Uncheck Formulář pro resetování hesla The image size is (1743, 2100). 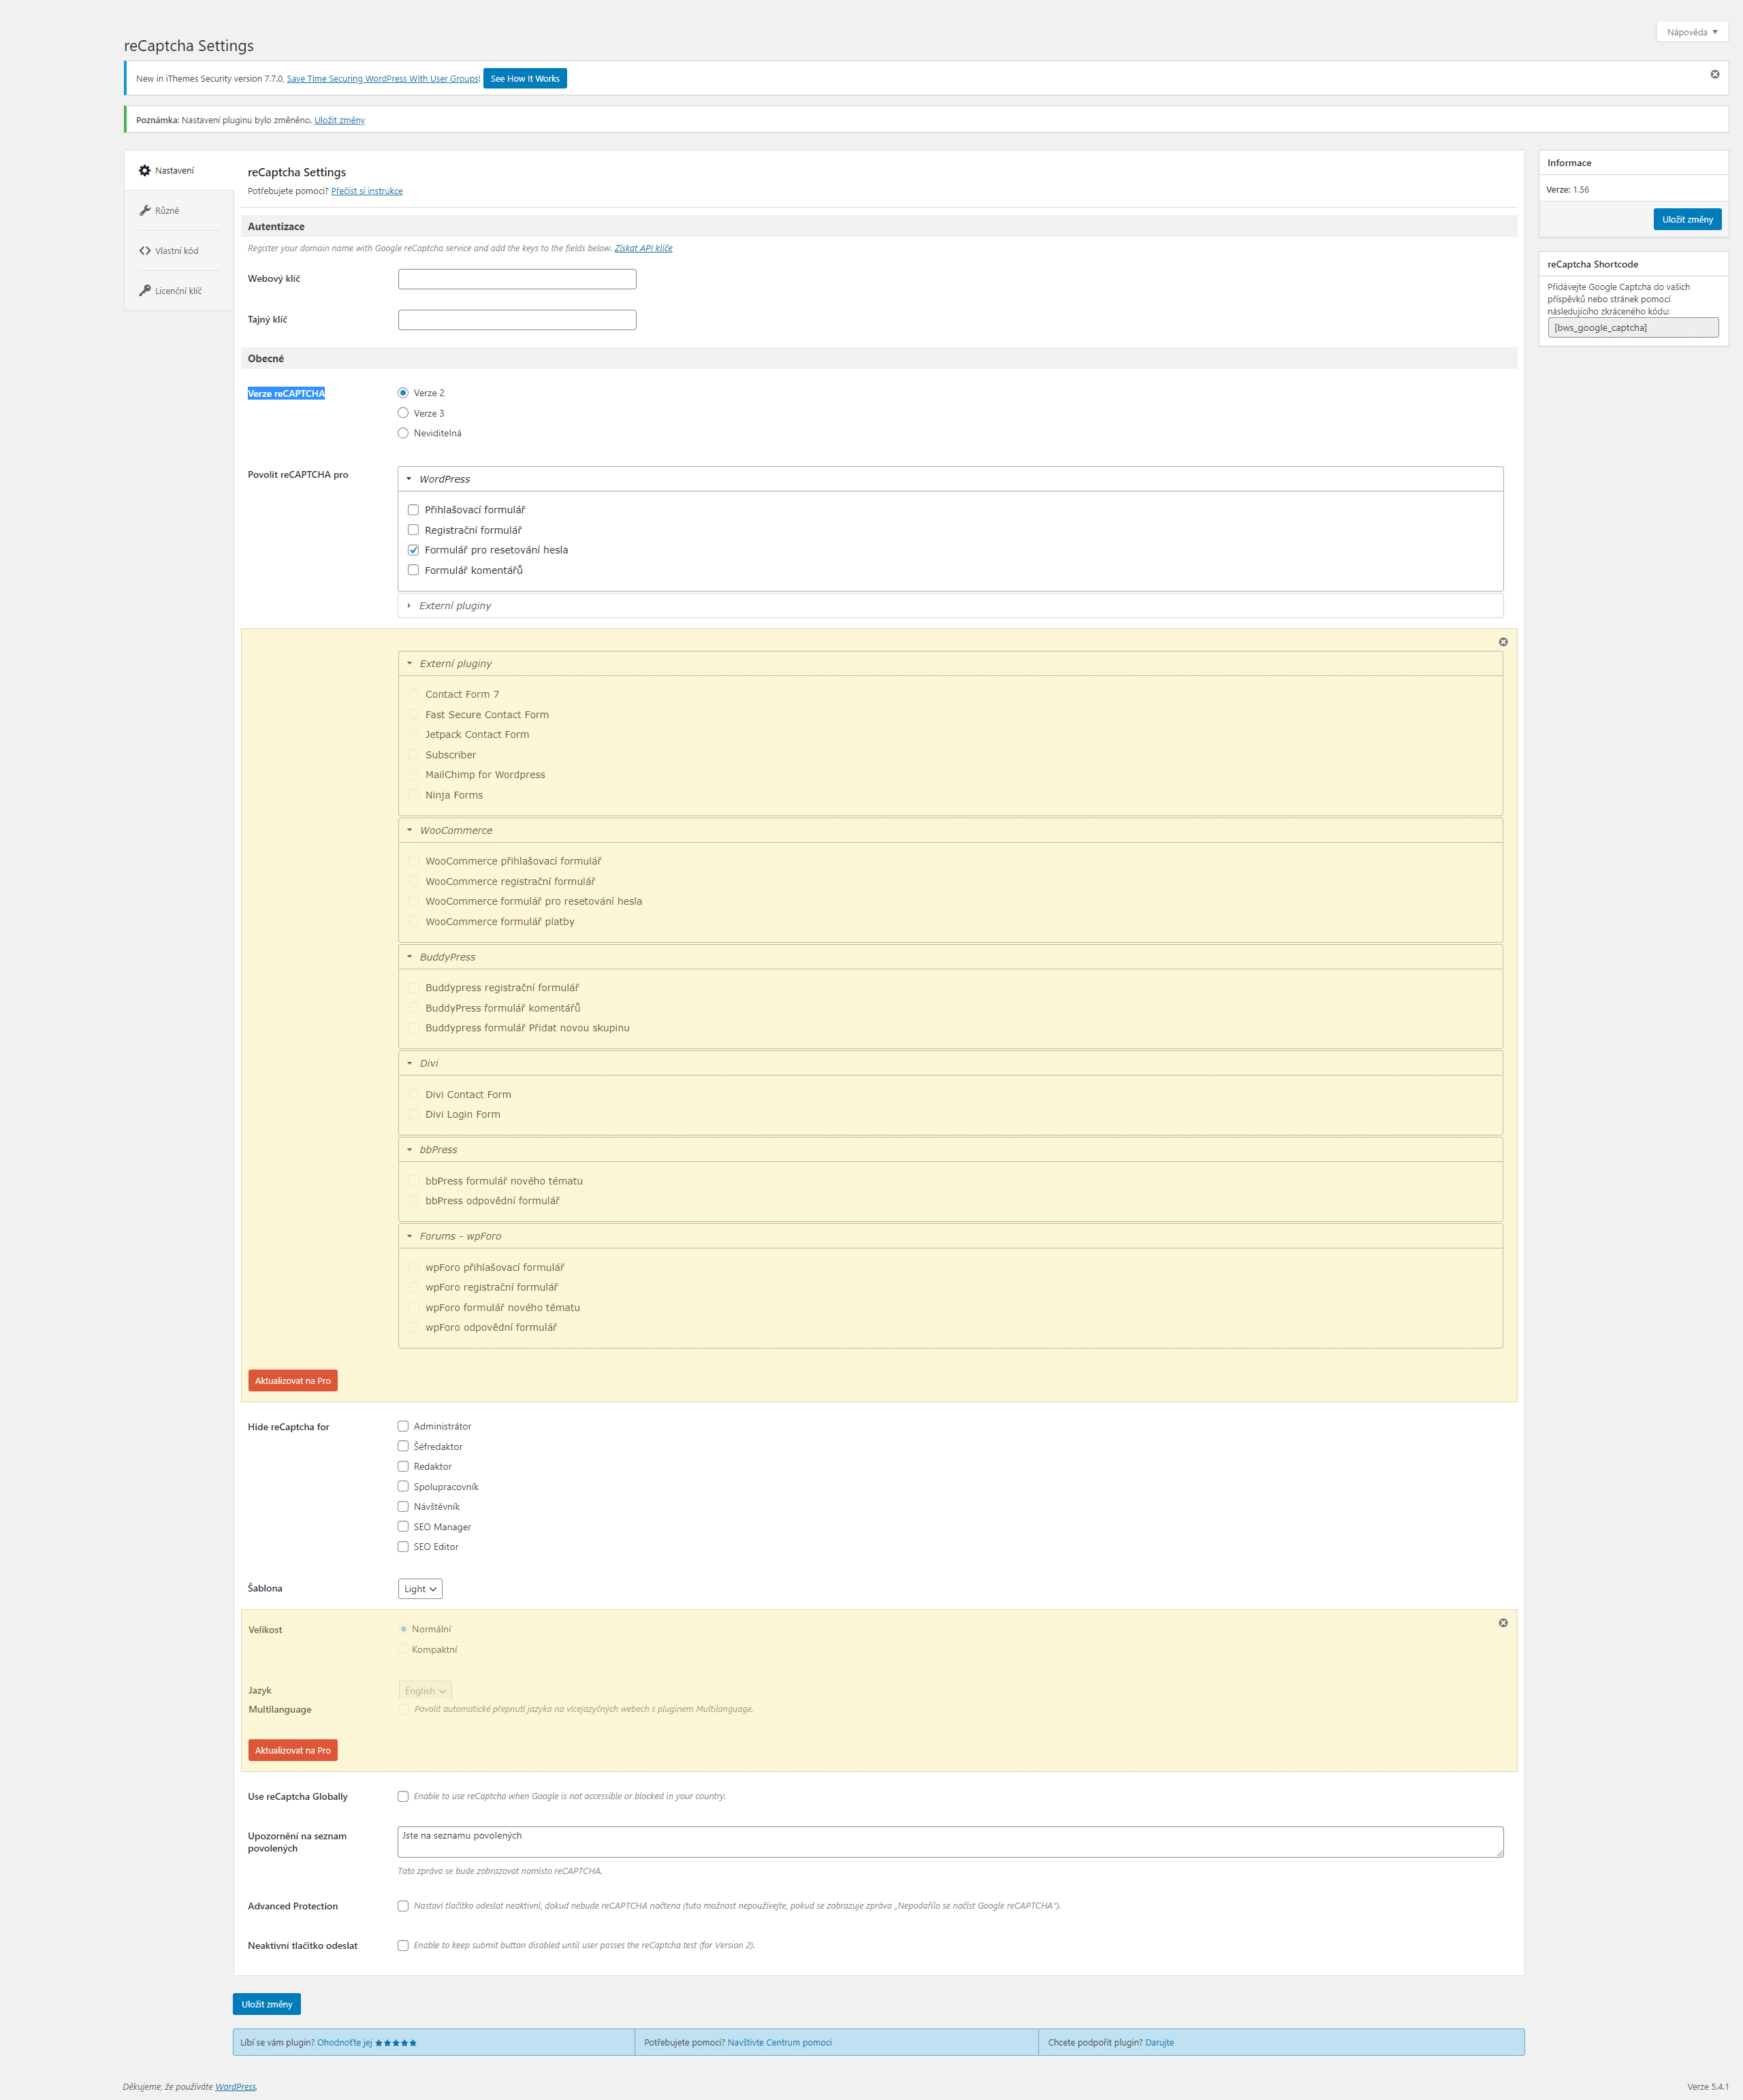(413, 550)
